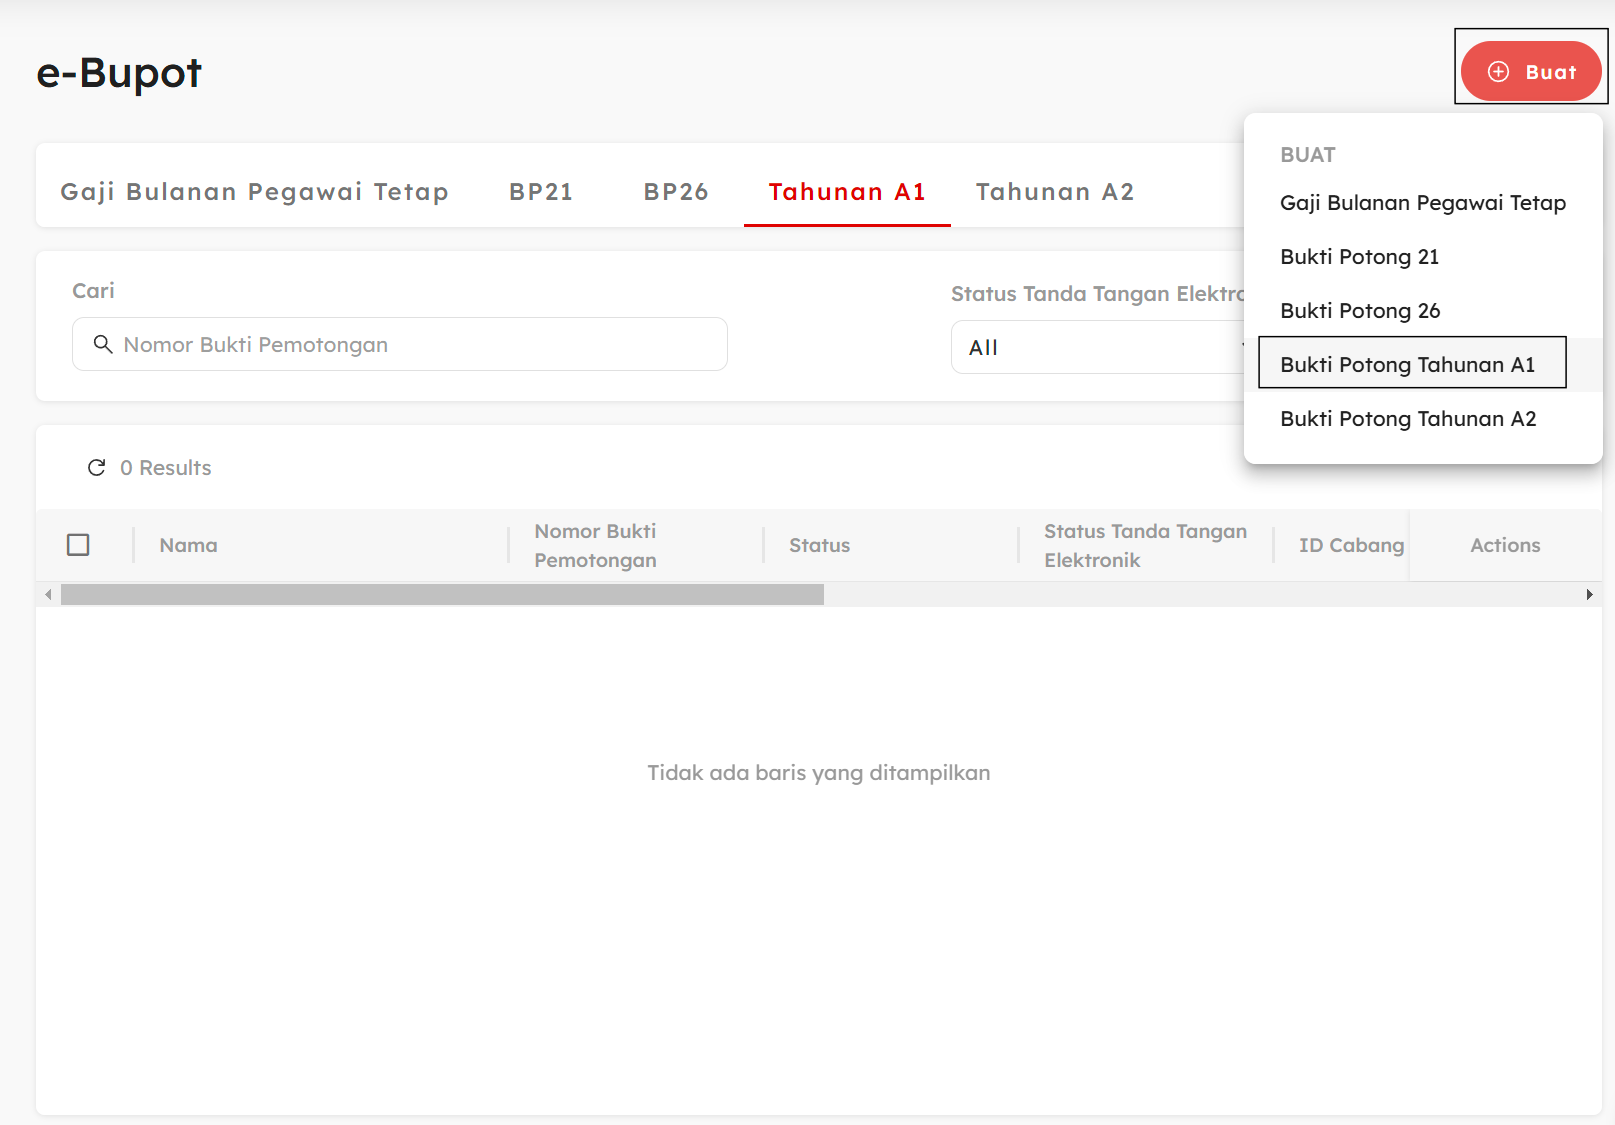
Task: Choose Bukti Potong Tahunan A1 option
Action: [1407, 365]
